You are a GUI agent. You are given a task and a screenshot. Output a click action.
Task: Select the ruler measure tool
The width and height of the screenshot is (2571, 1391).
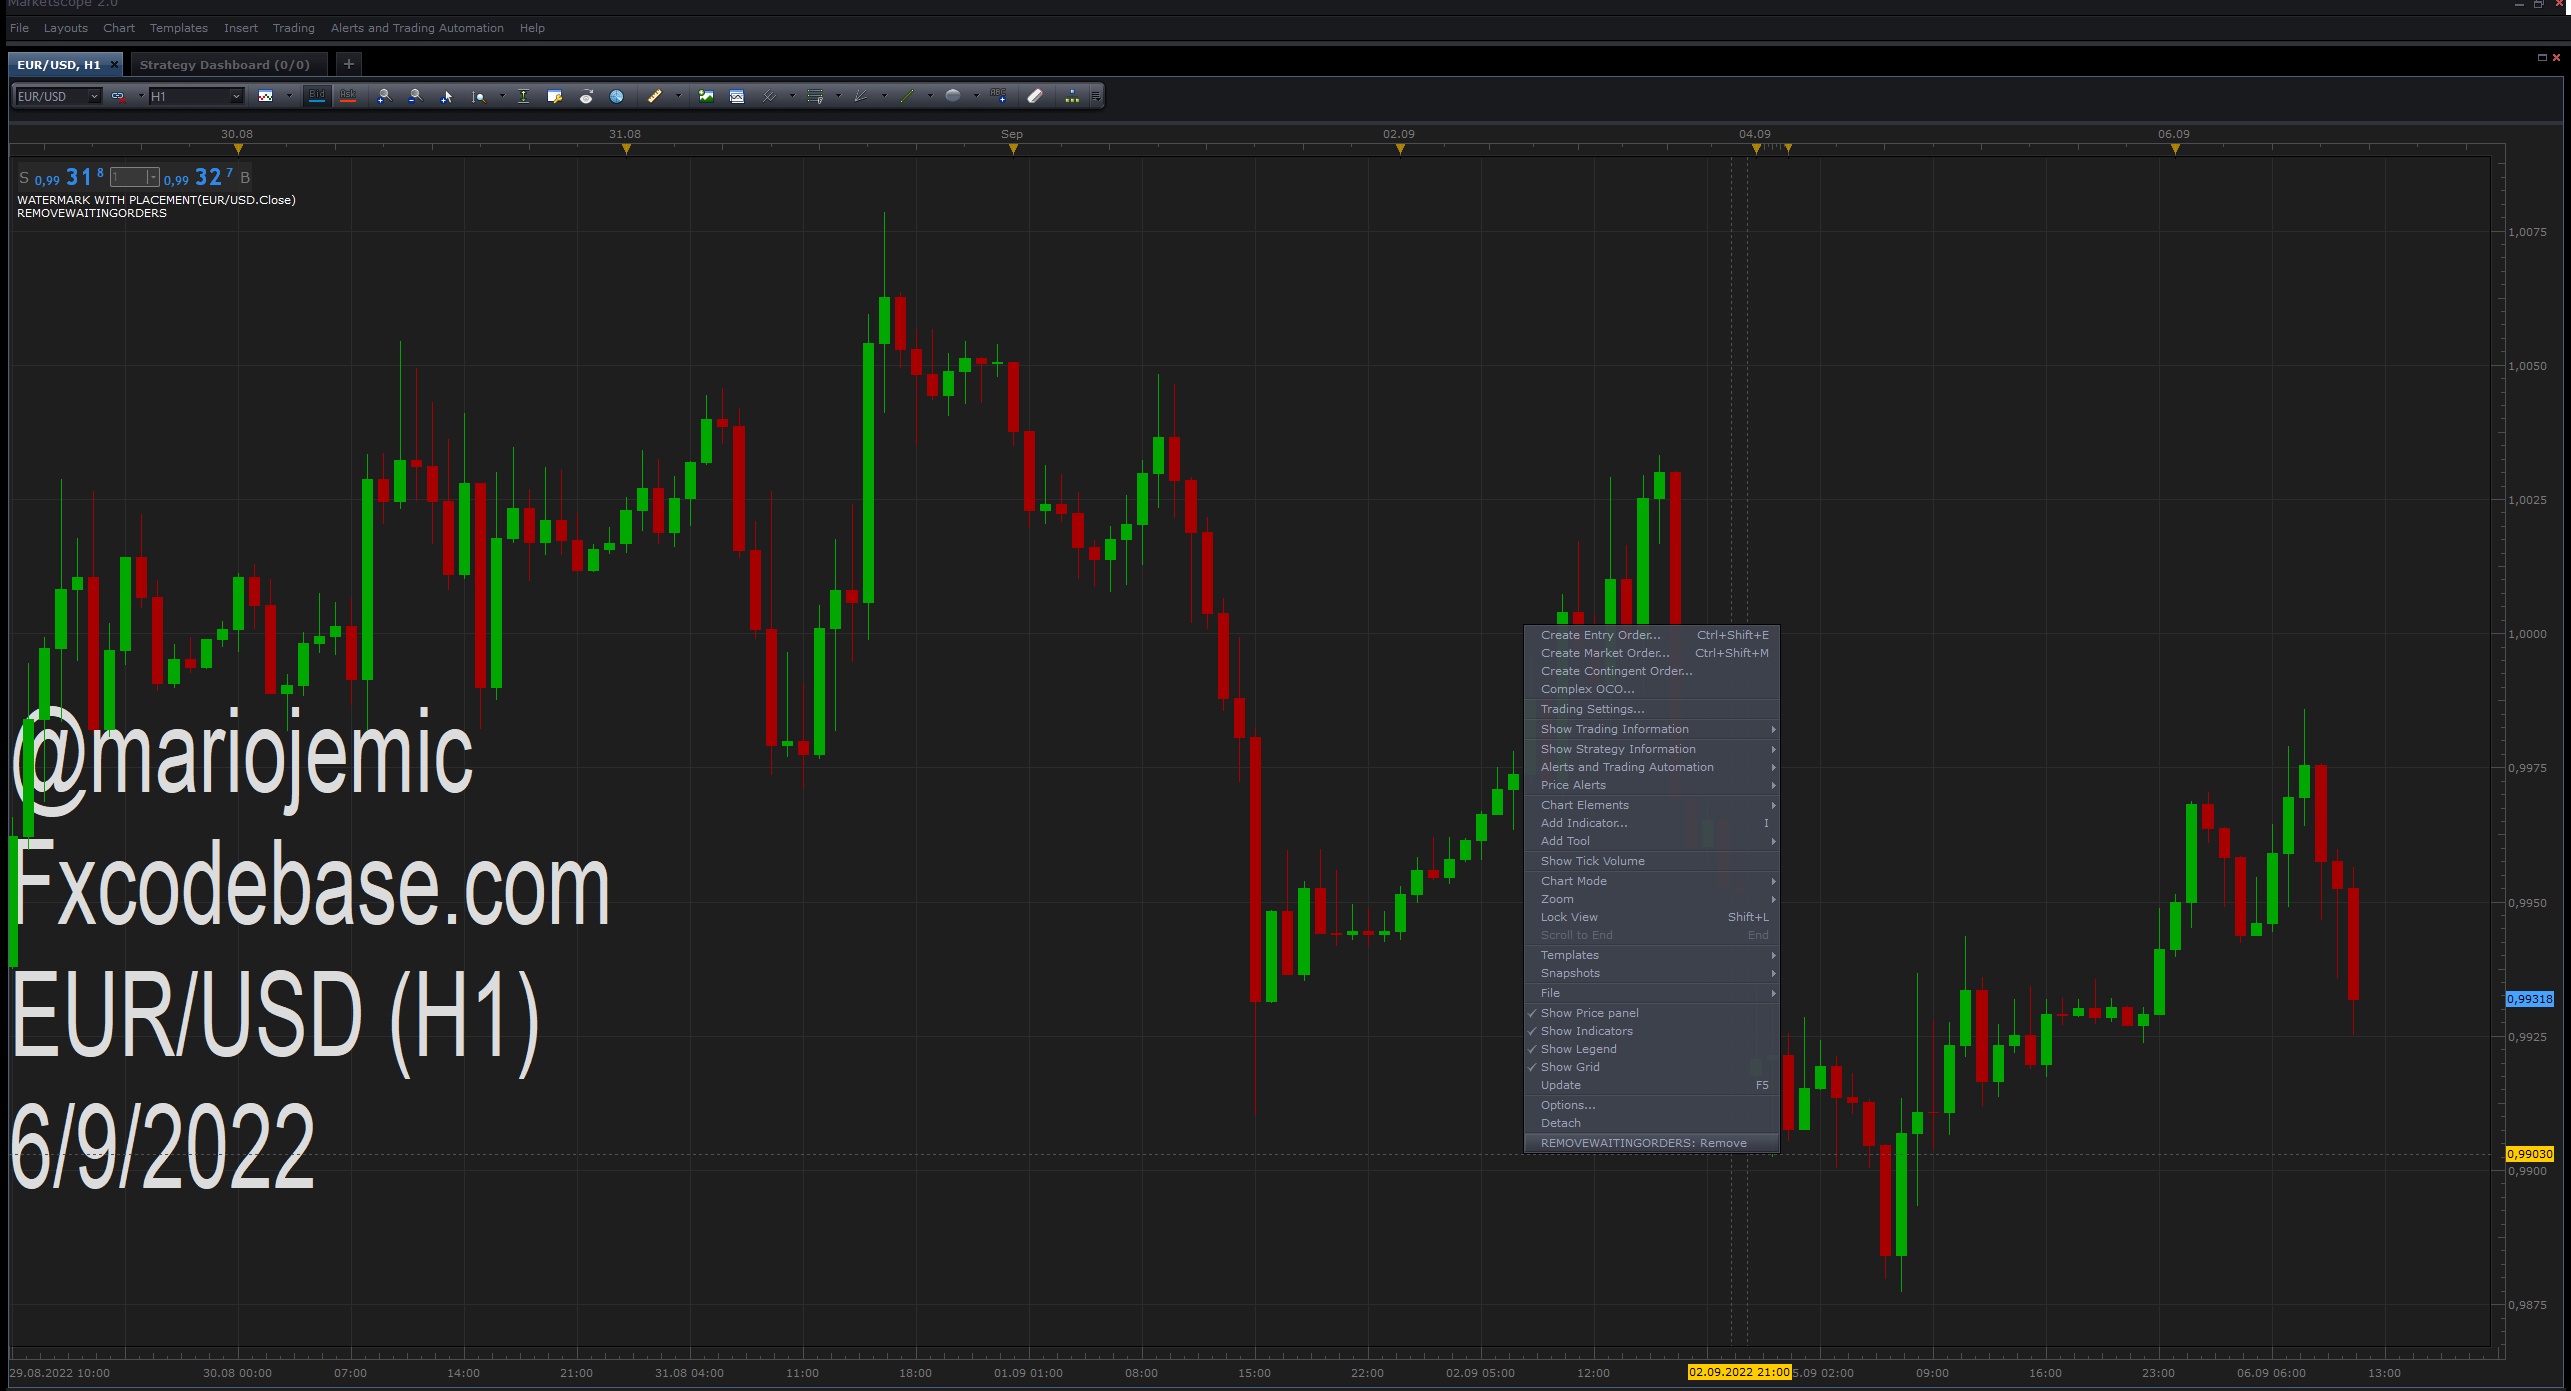coord(655,97)
